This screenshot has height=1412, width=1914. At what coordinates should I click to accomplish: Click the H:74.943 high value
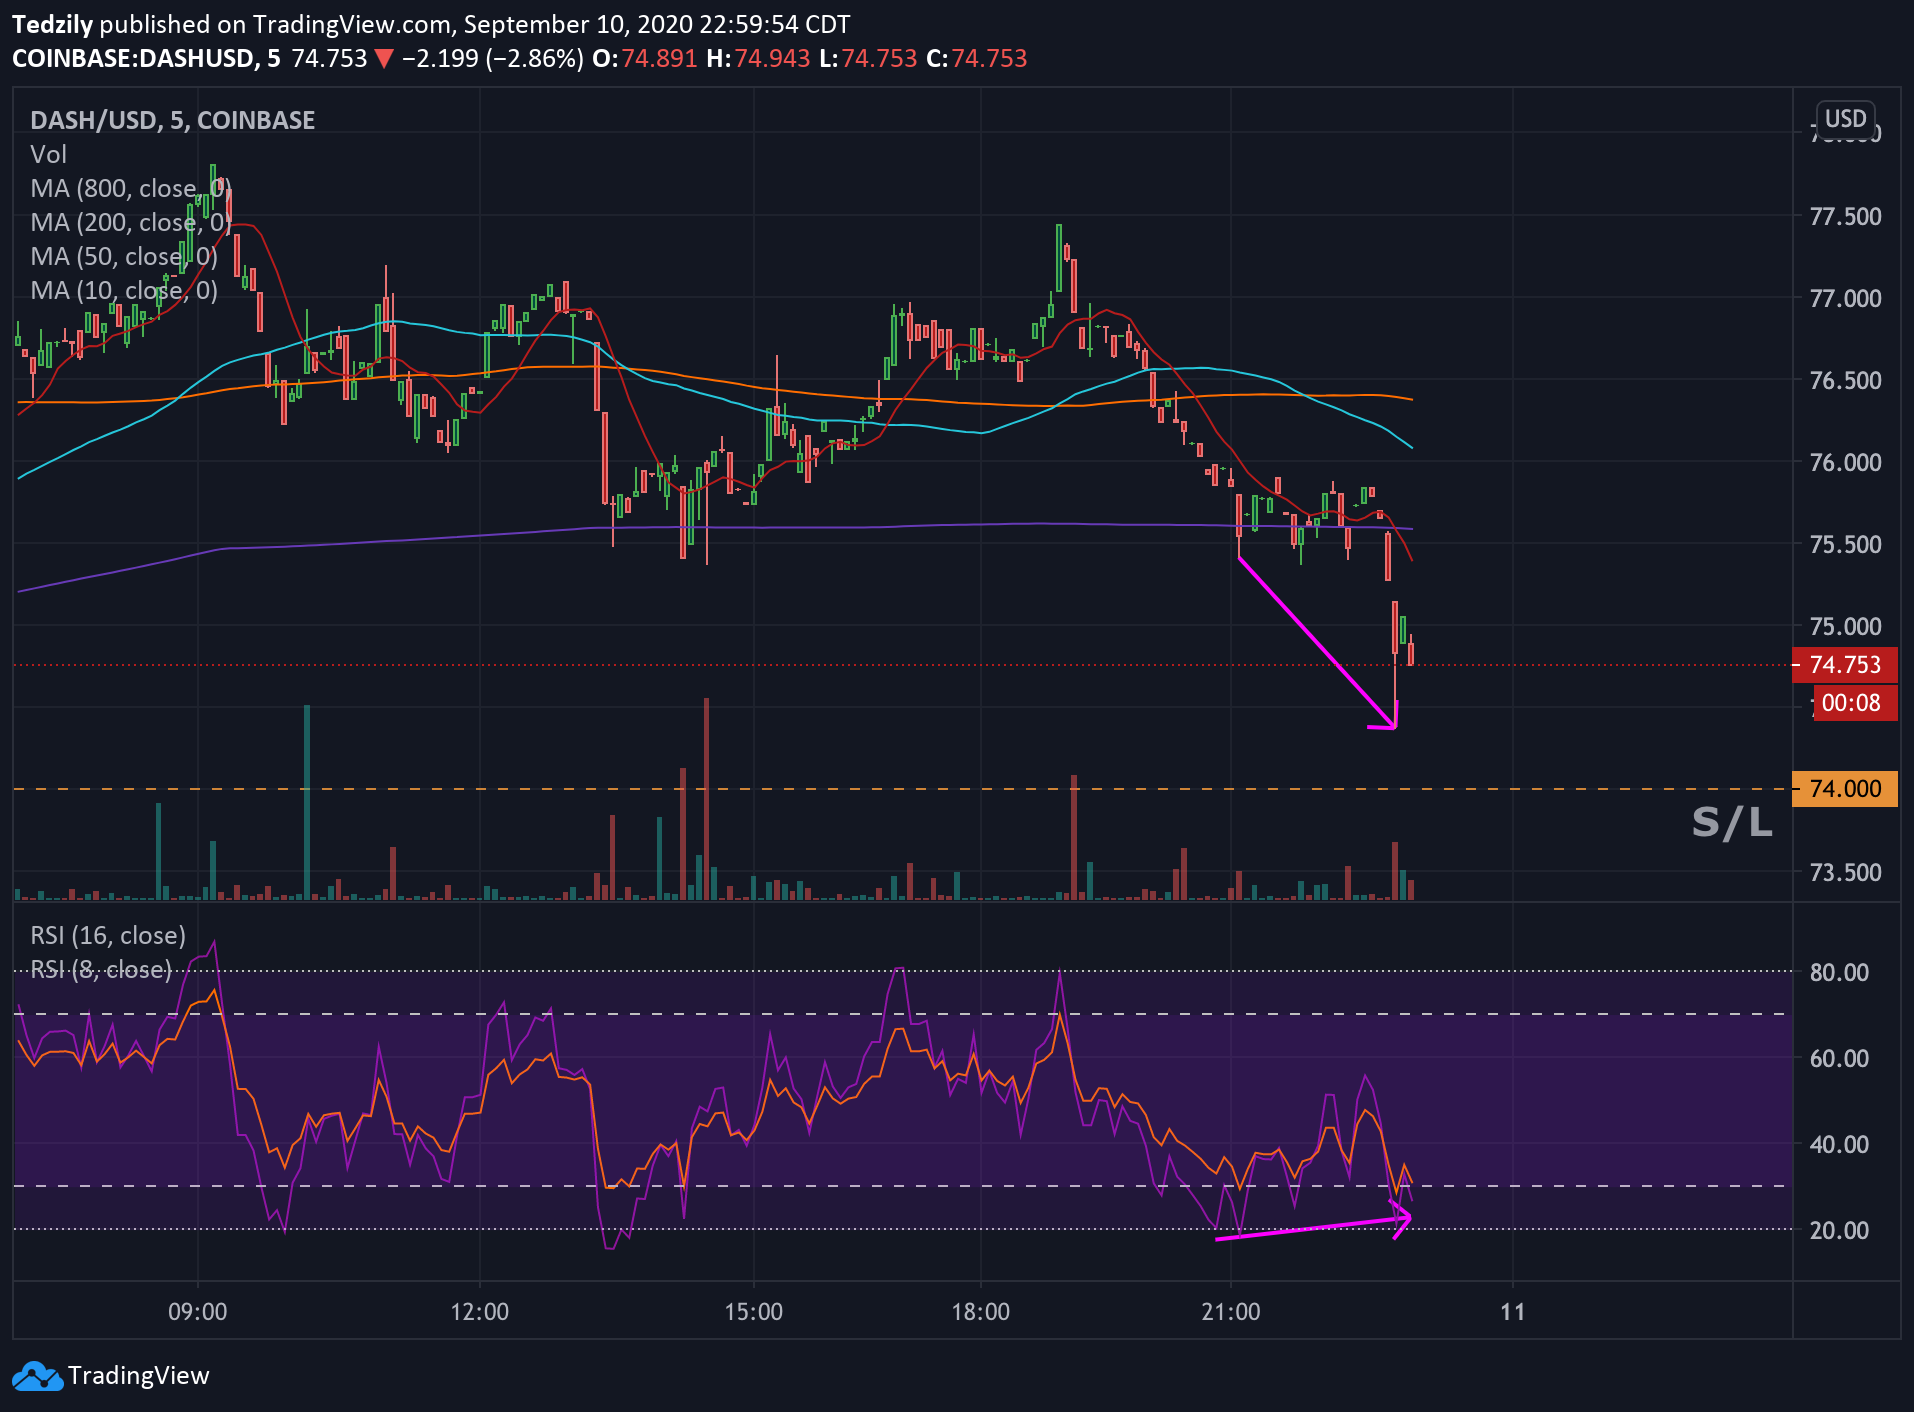(758, 59)
